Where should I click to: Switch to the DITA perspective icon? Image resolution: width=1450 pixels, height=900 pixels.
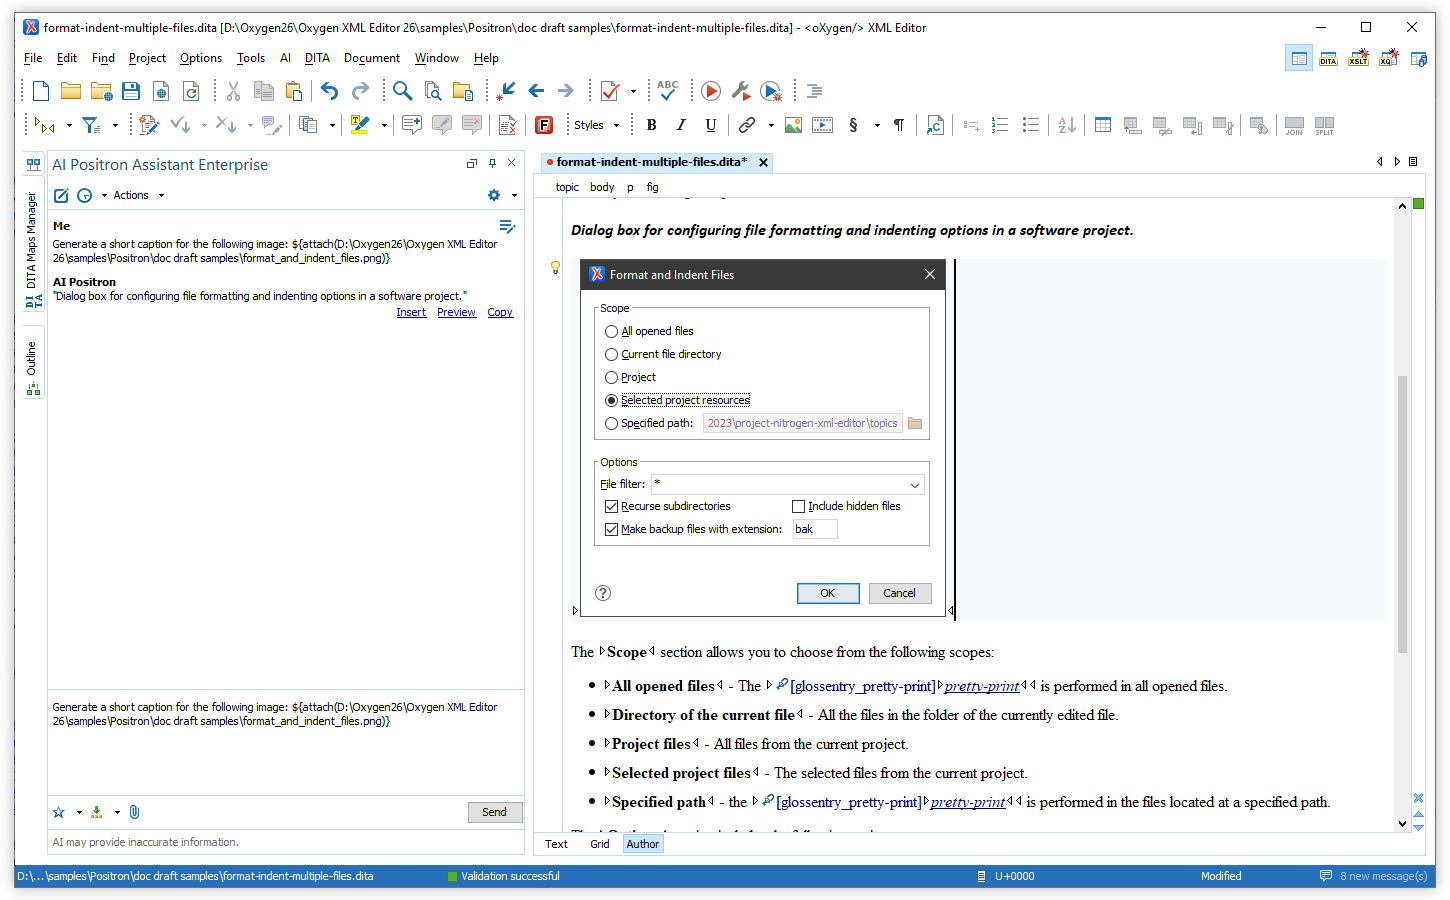tap(1328, 58)
